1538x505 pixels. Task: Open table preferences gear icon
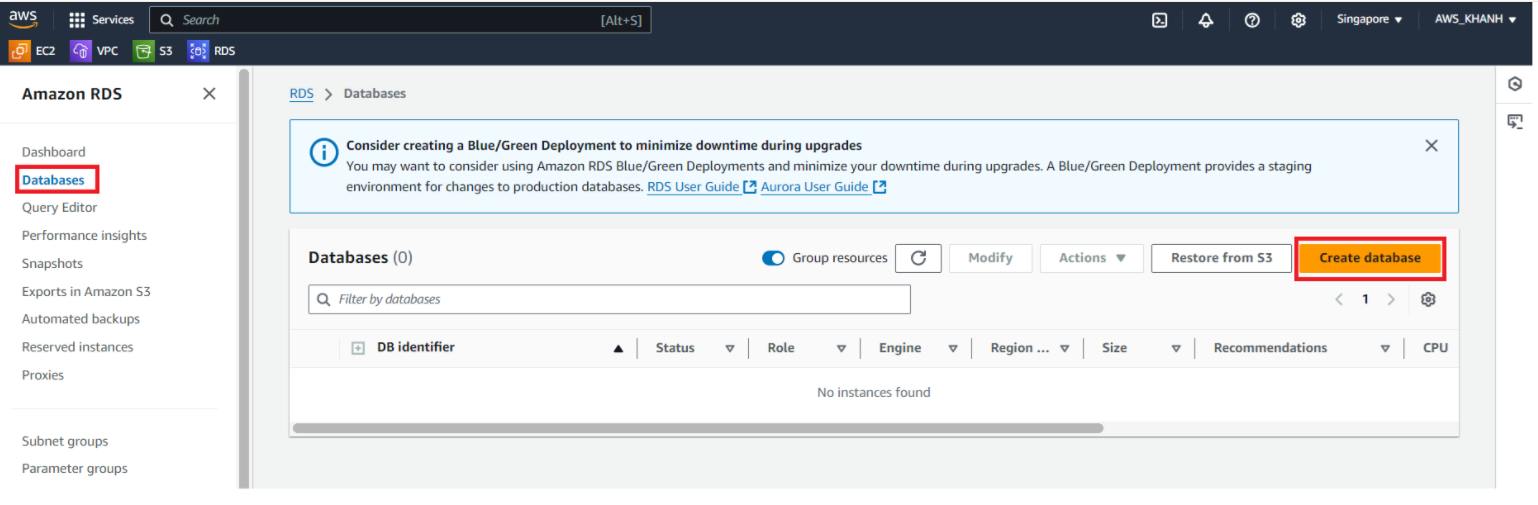[1428, 299]
